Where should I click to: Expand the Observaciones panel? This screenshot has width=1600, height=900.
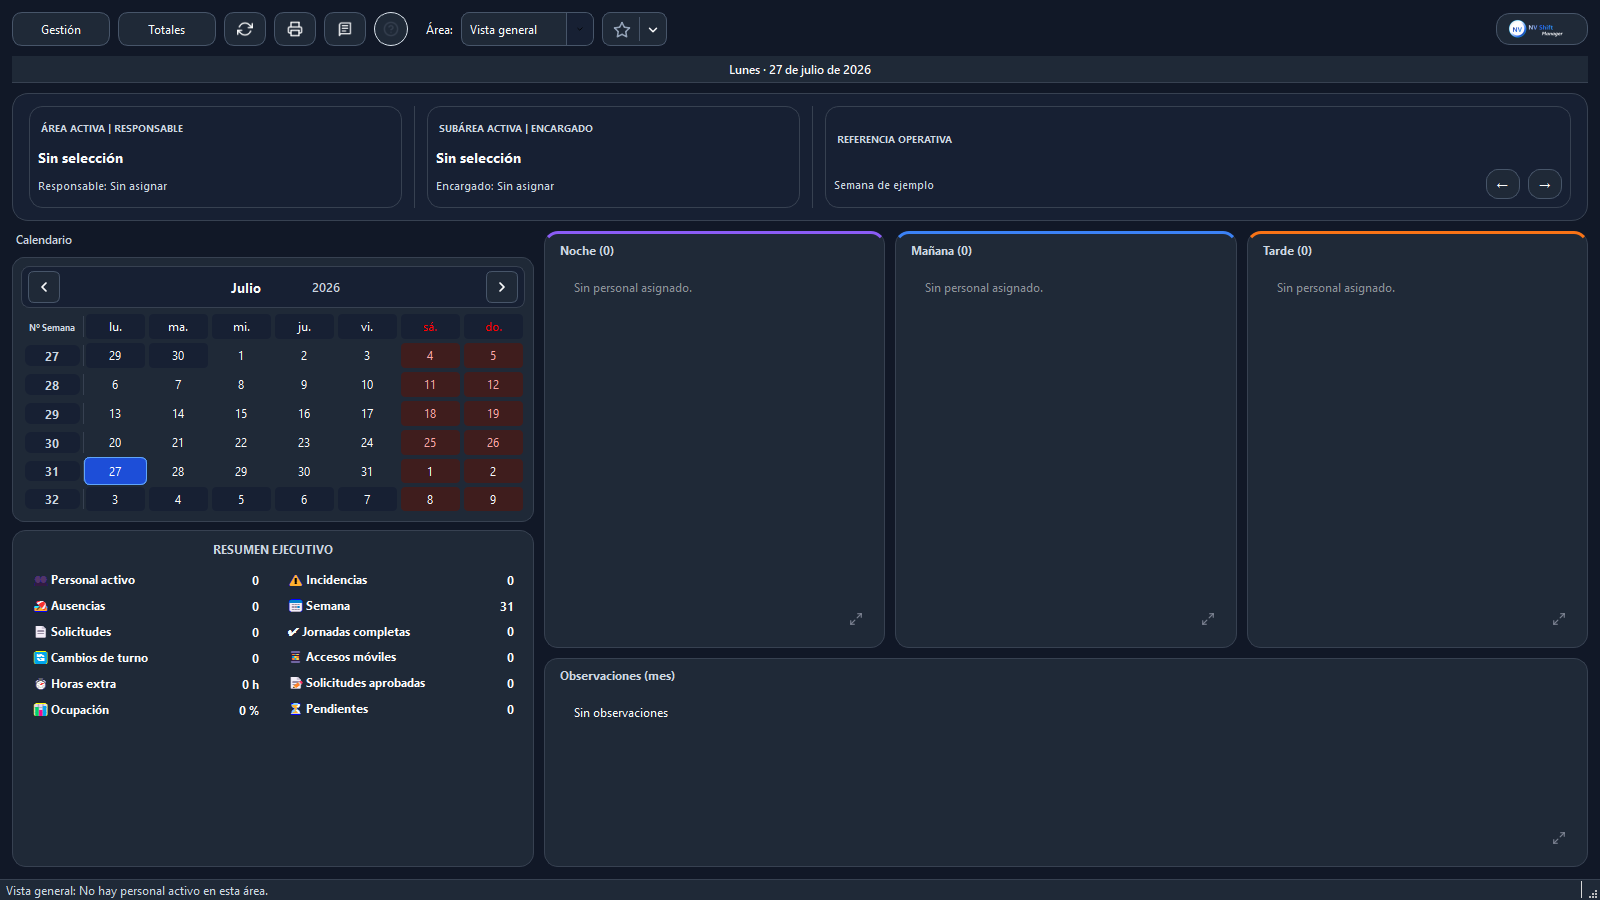pos(1559,838)
